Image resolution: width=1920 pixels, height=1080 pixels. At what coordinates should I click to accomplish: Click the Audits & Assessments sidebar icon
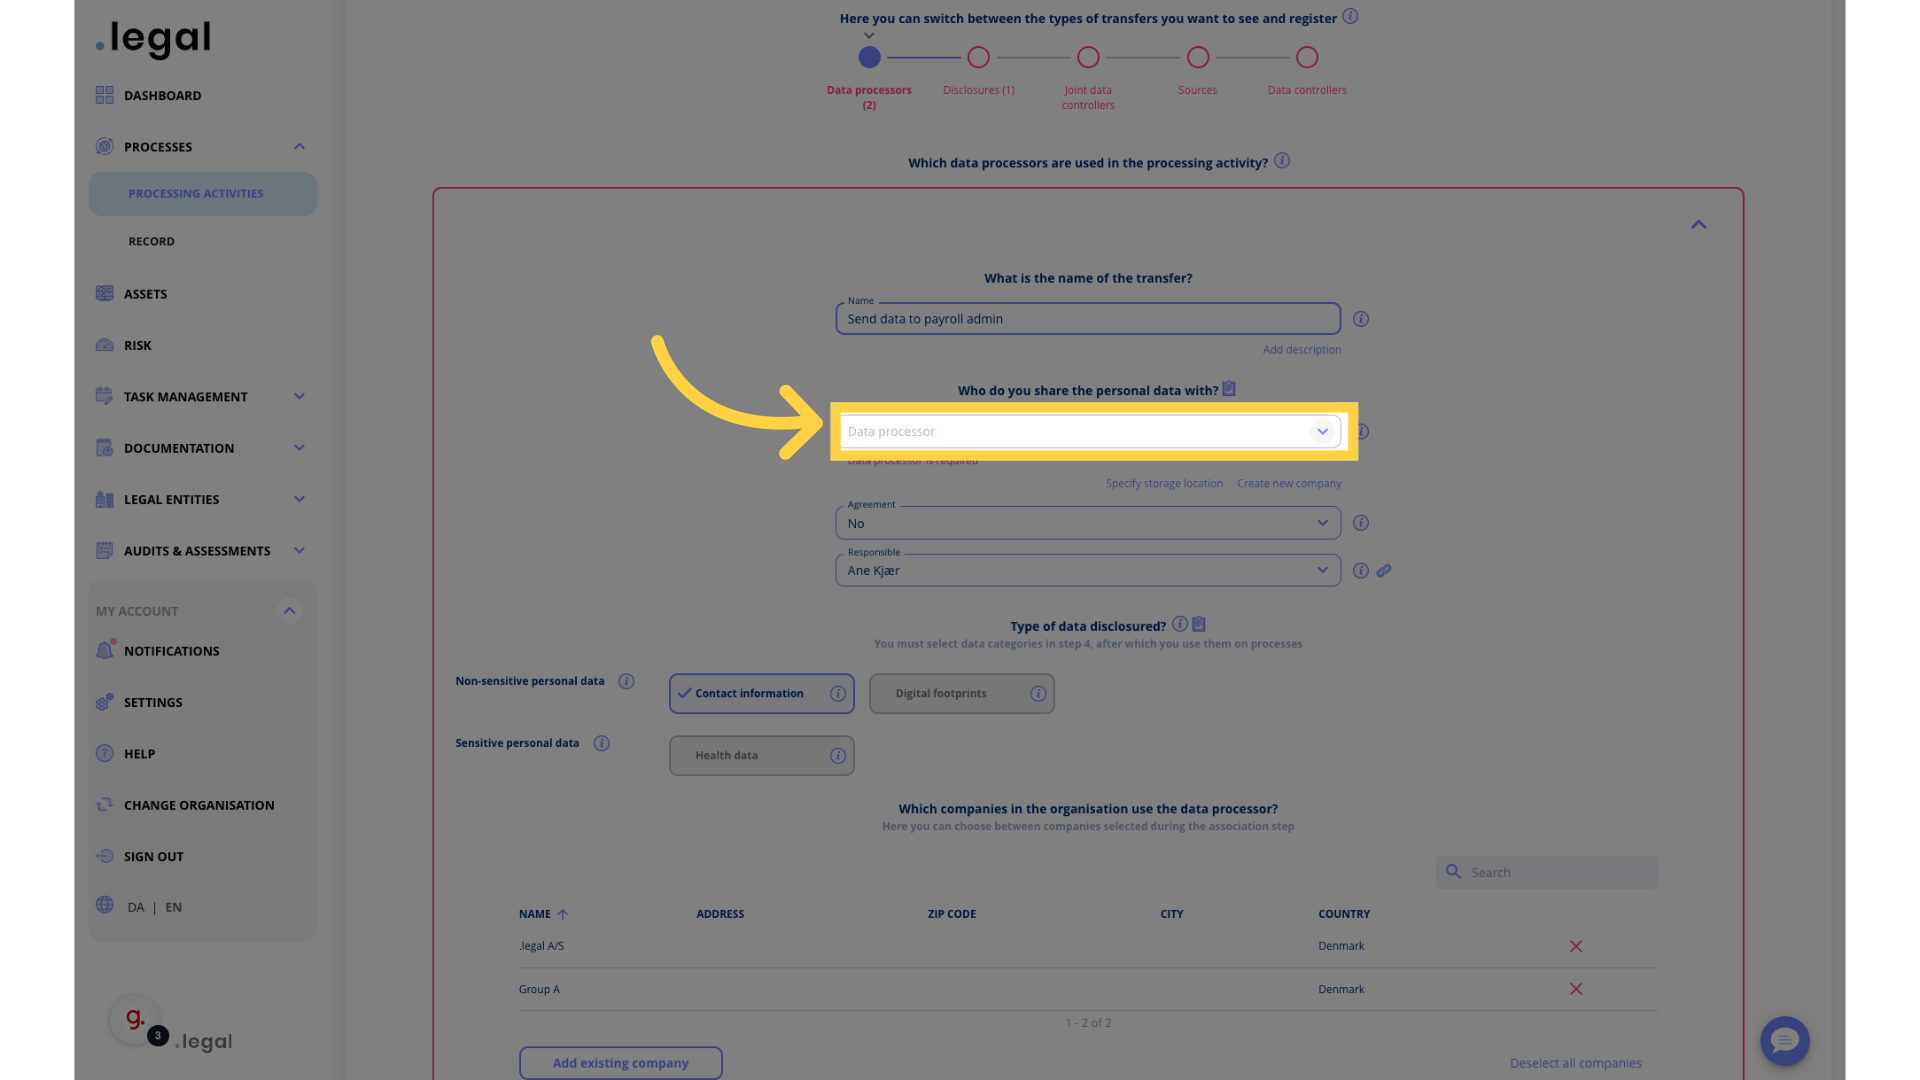pyautogui.click(x=104, y=551)
